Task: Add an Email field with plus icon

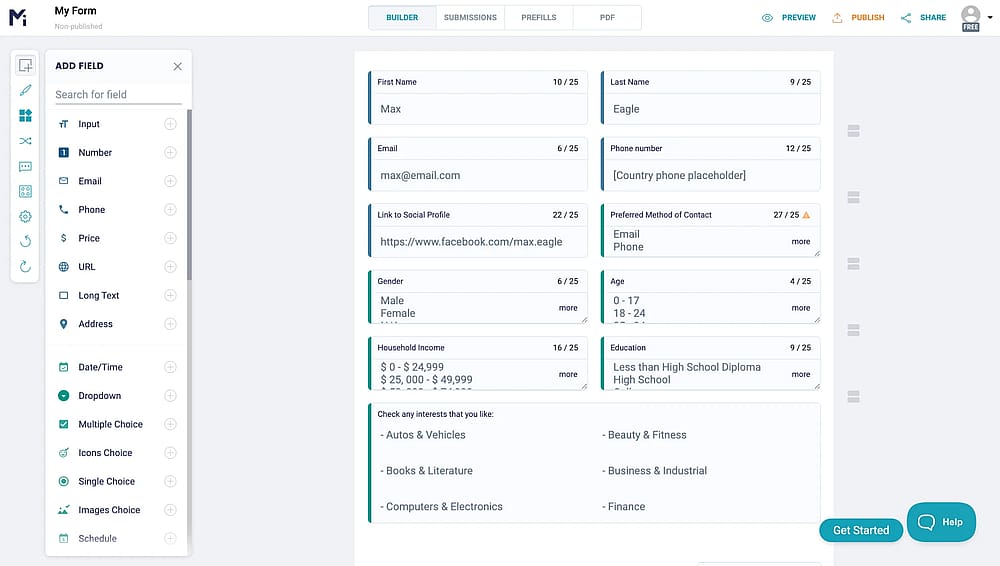Action: point(170,181)
